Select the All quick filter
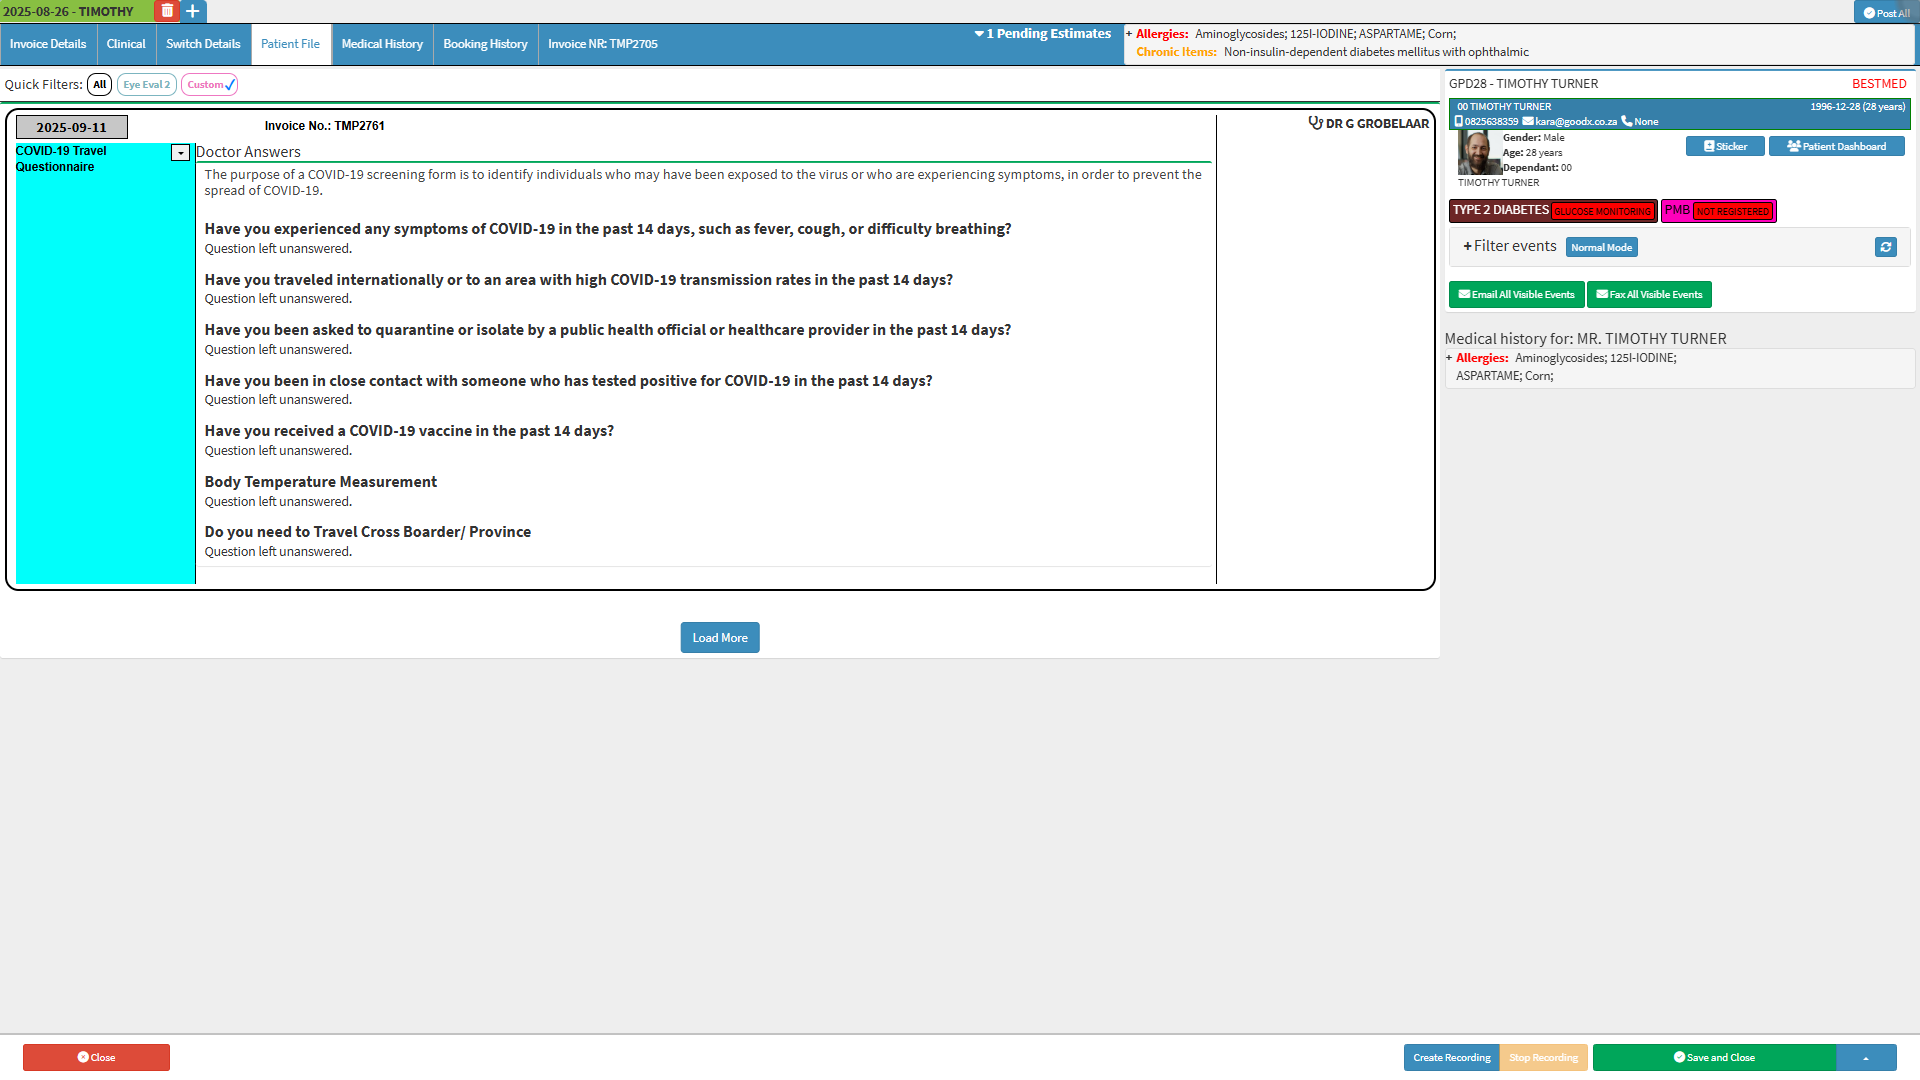Viewport: 1920px width, 1080px height. 99,85
